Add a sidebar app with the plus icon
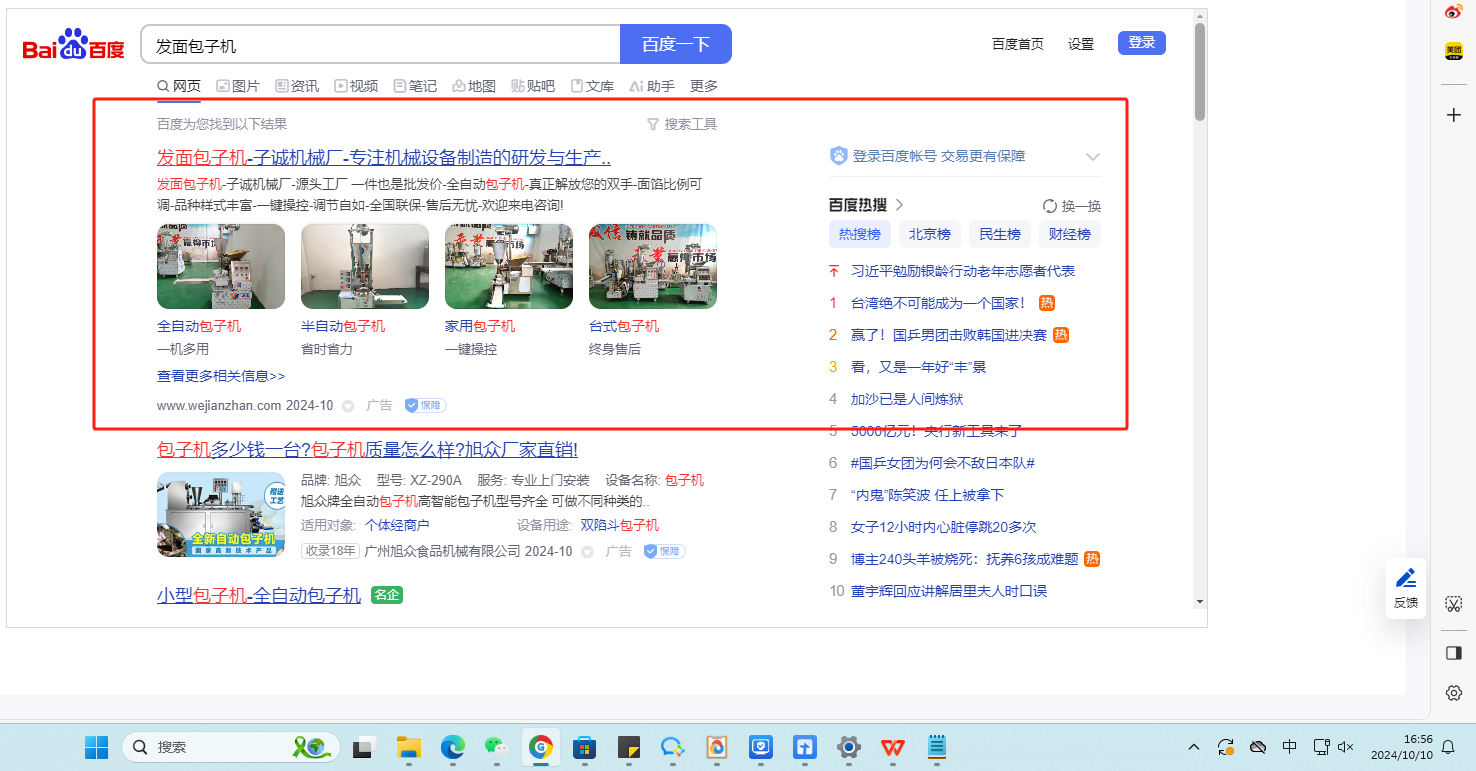The height and width of the screenshot is (771, 1476). pyautogui.click(x=1454, y=115)
